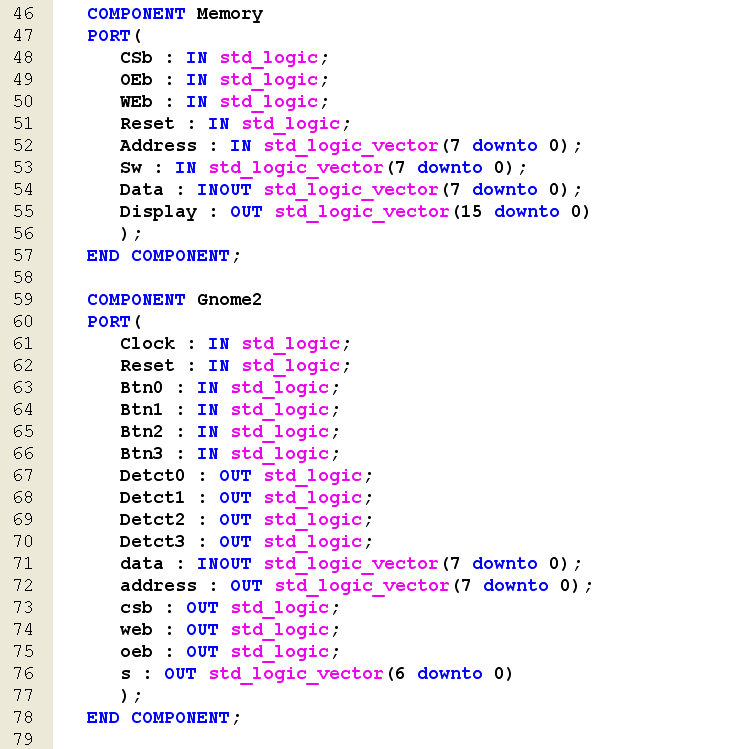This screenshot has height=749, width=754.
Task: Click INOUT keyword on Data line 54
Action: 224,190
